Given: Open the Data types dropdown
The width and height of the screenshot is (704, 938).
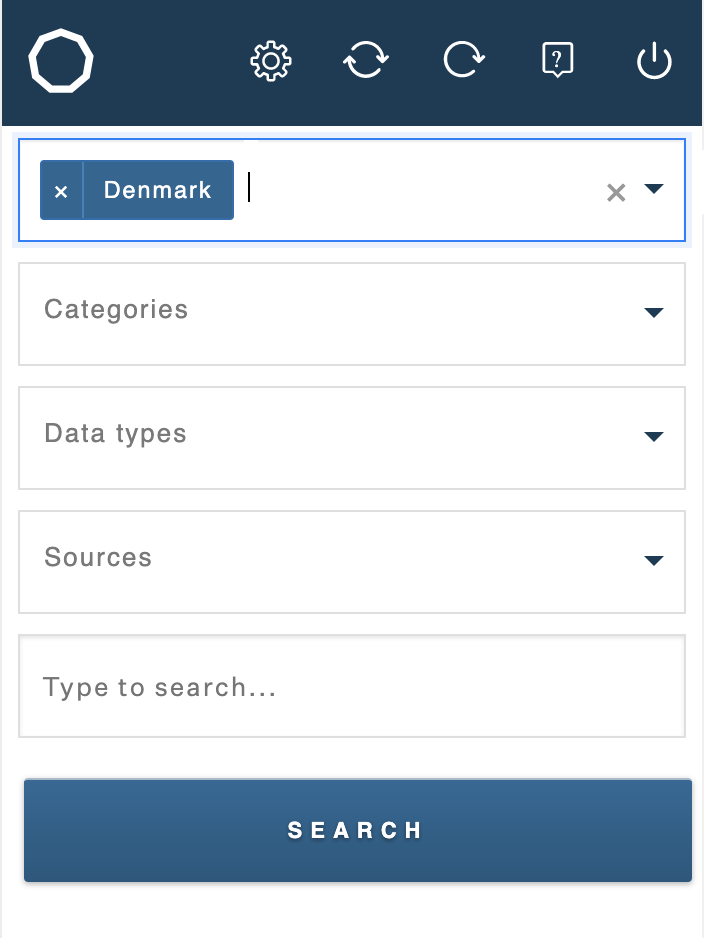Looking at the screenshot, I should coord(352,438).
